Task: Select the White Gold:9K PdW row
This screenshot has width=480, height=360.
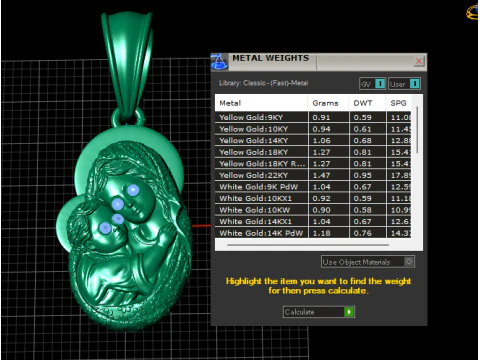Action: click(x=313, y=187)
